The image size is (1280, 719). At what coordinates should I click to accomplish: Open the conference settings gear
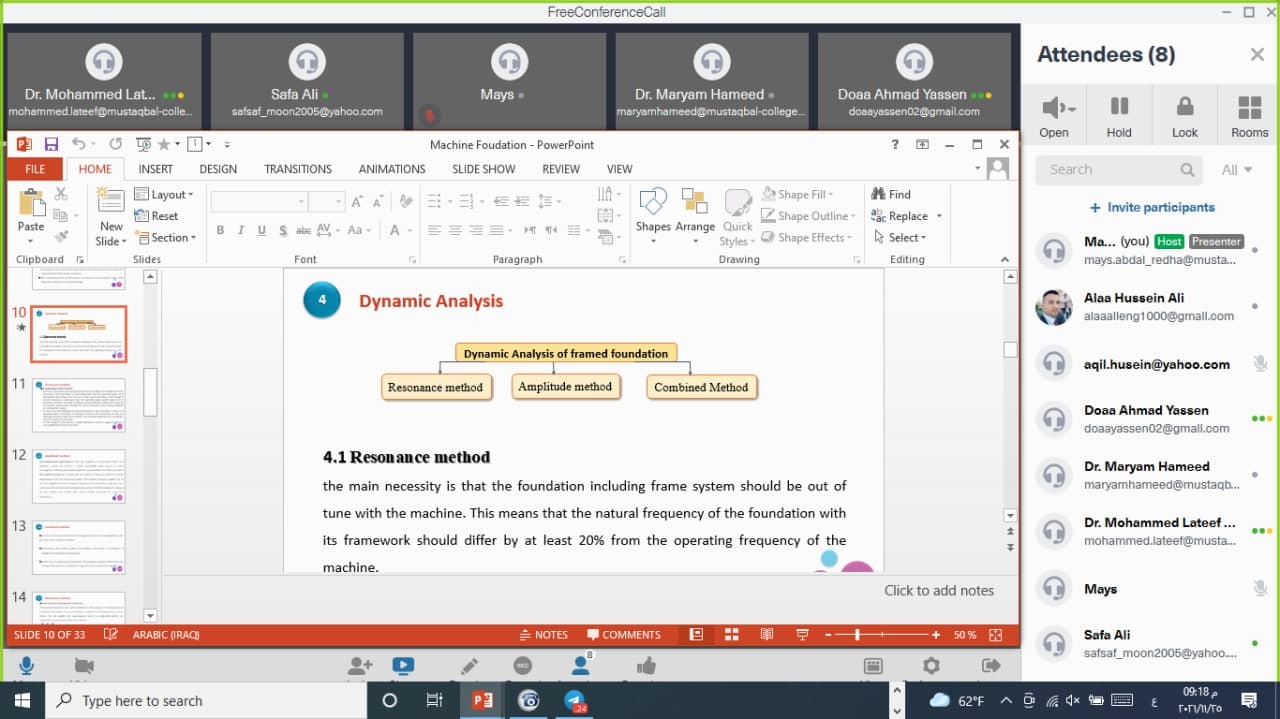931,666
